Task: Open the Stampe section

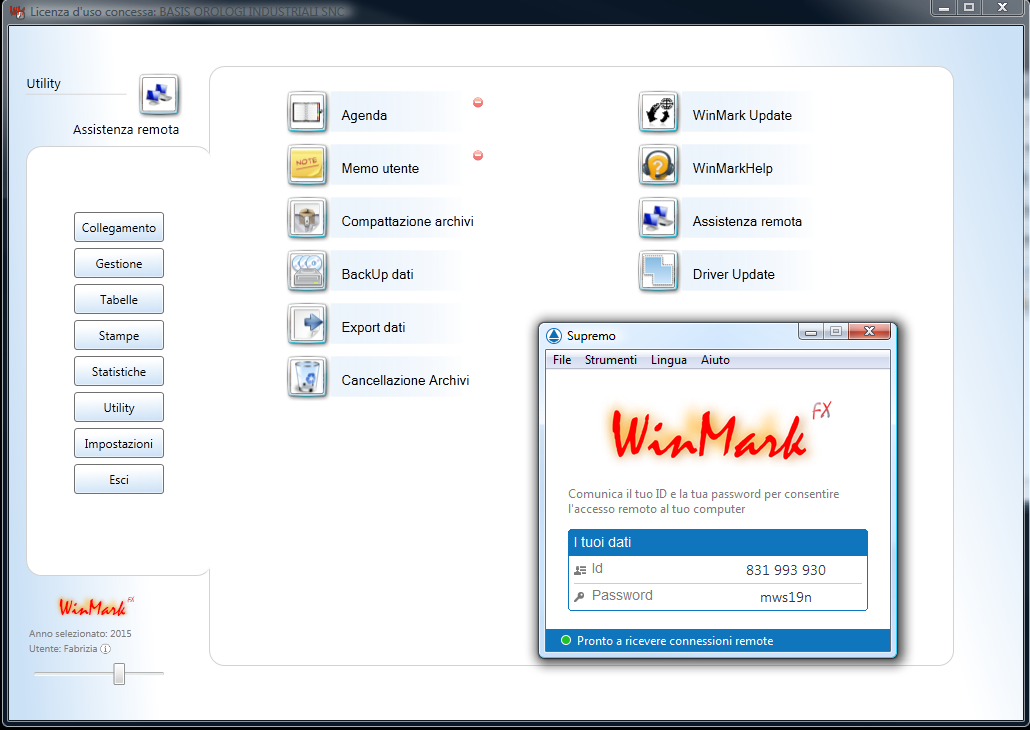Action: (x=119, y=336)
